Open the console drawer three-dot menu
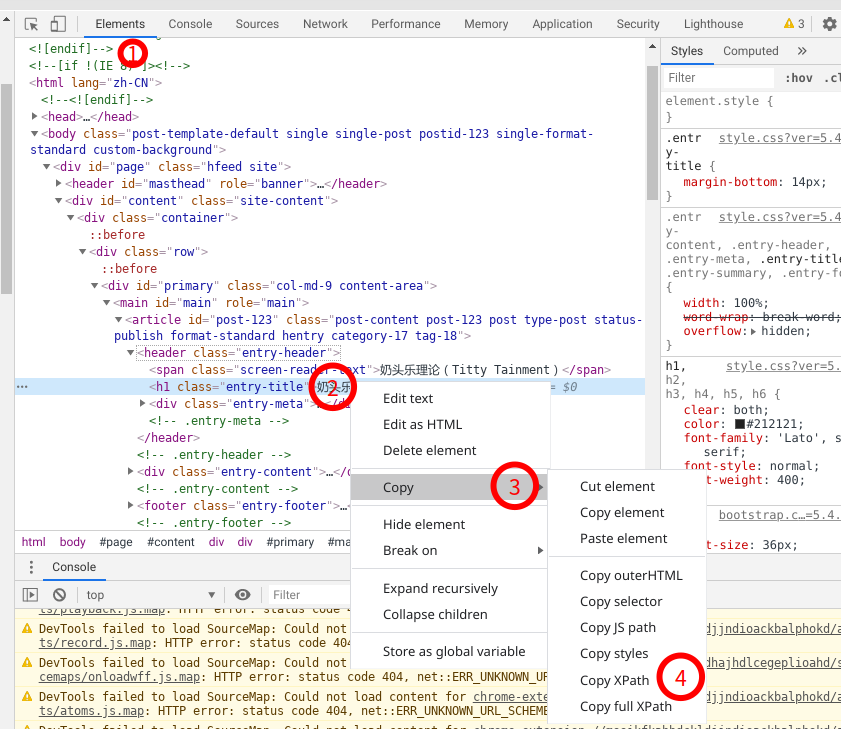The image size is (841, 729). tap(31, 567)
